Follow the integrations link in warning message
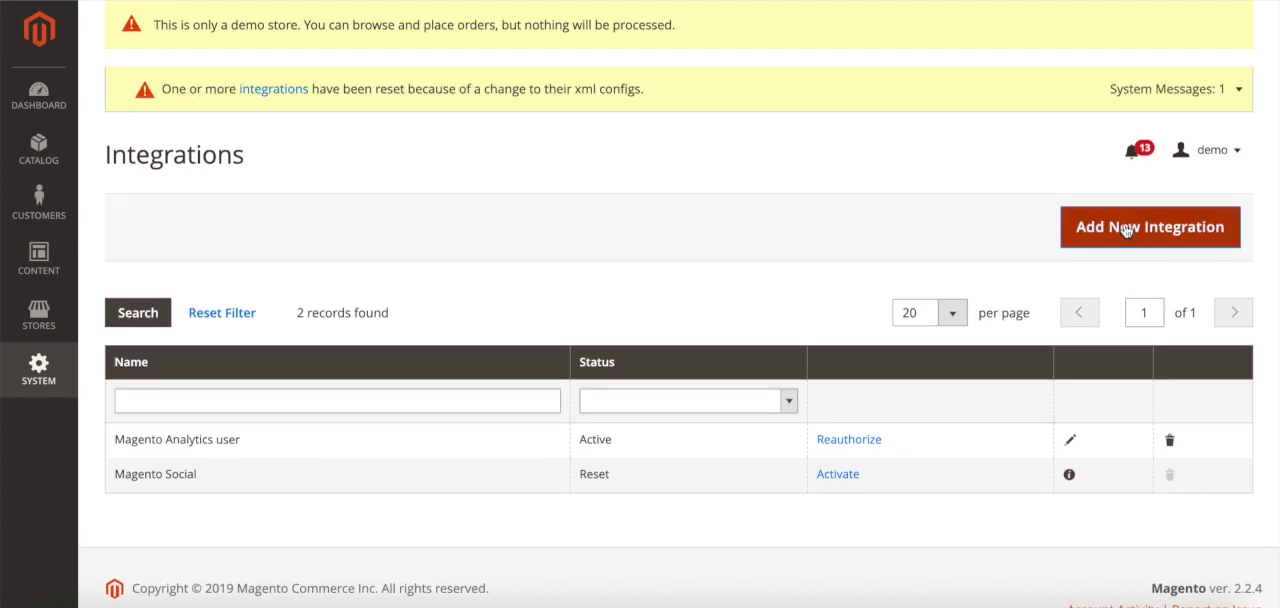Screen dimensions: 1280x608 (273, 89)
